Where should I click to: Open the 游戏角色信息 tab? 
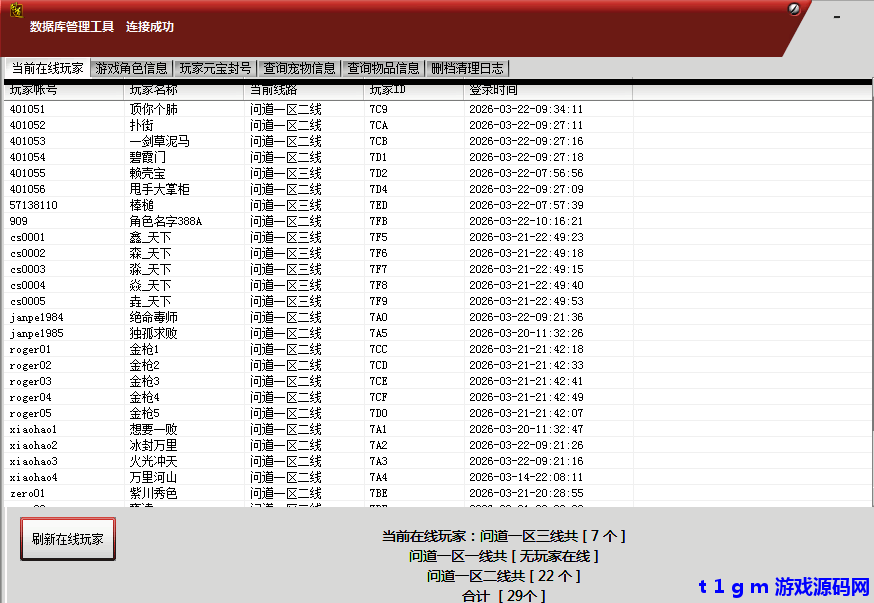tap(131, 69)
